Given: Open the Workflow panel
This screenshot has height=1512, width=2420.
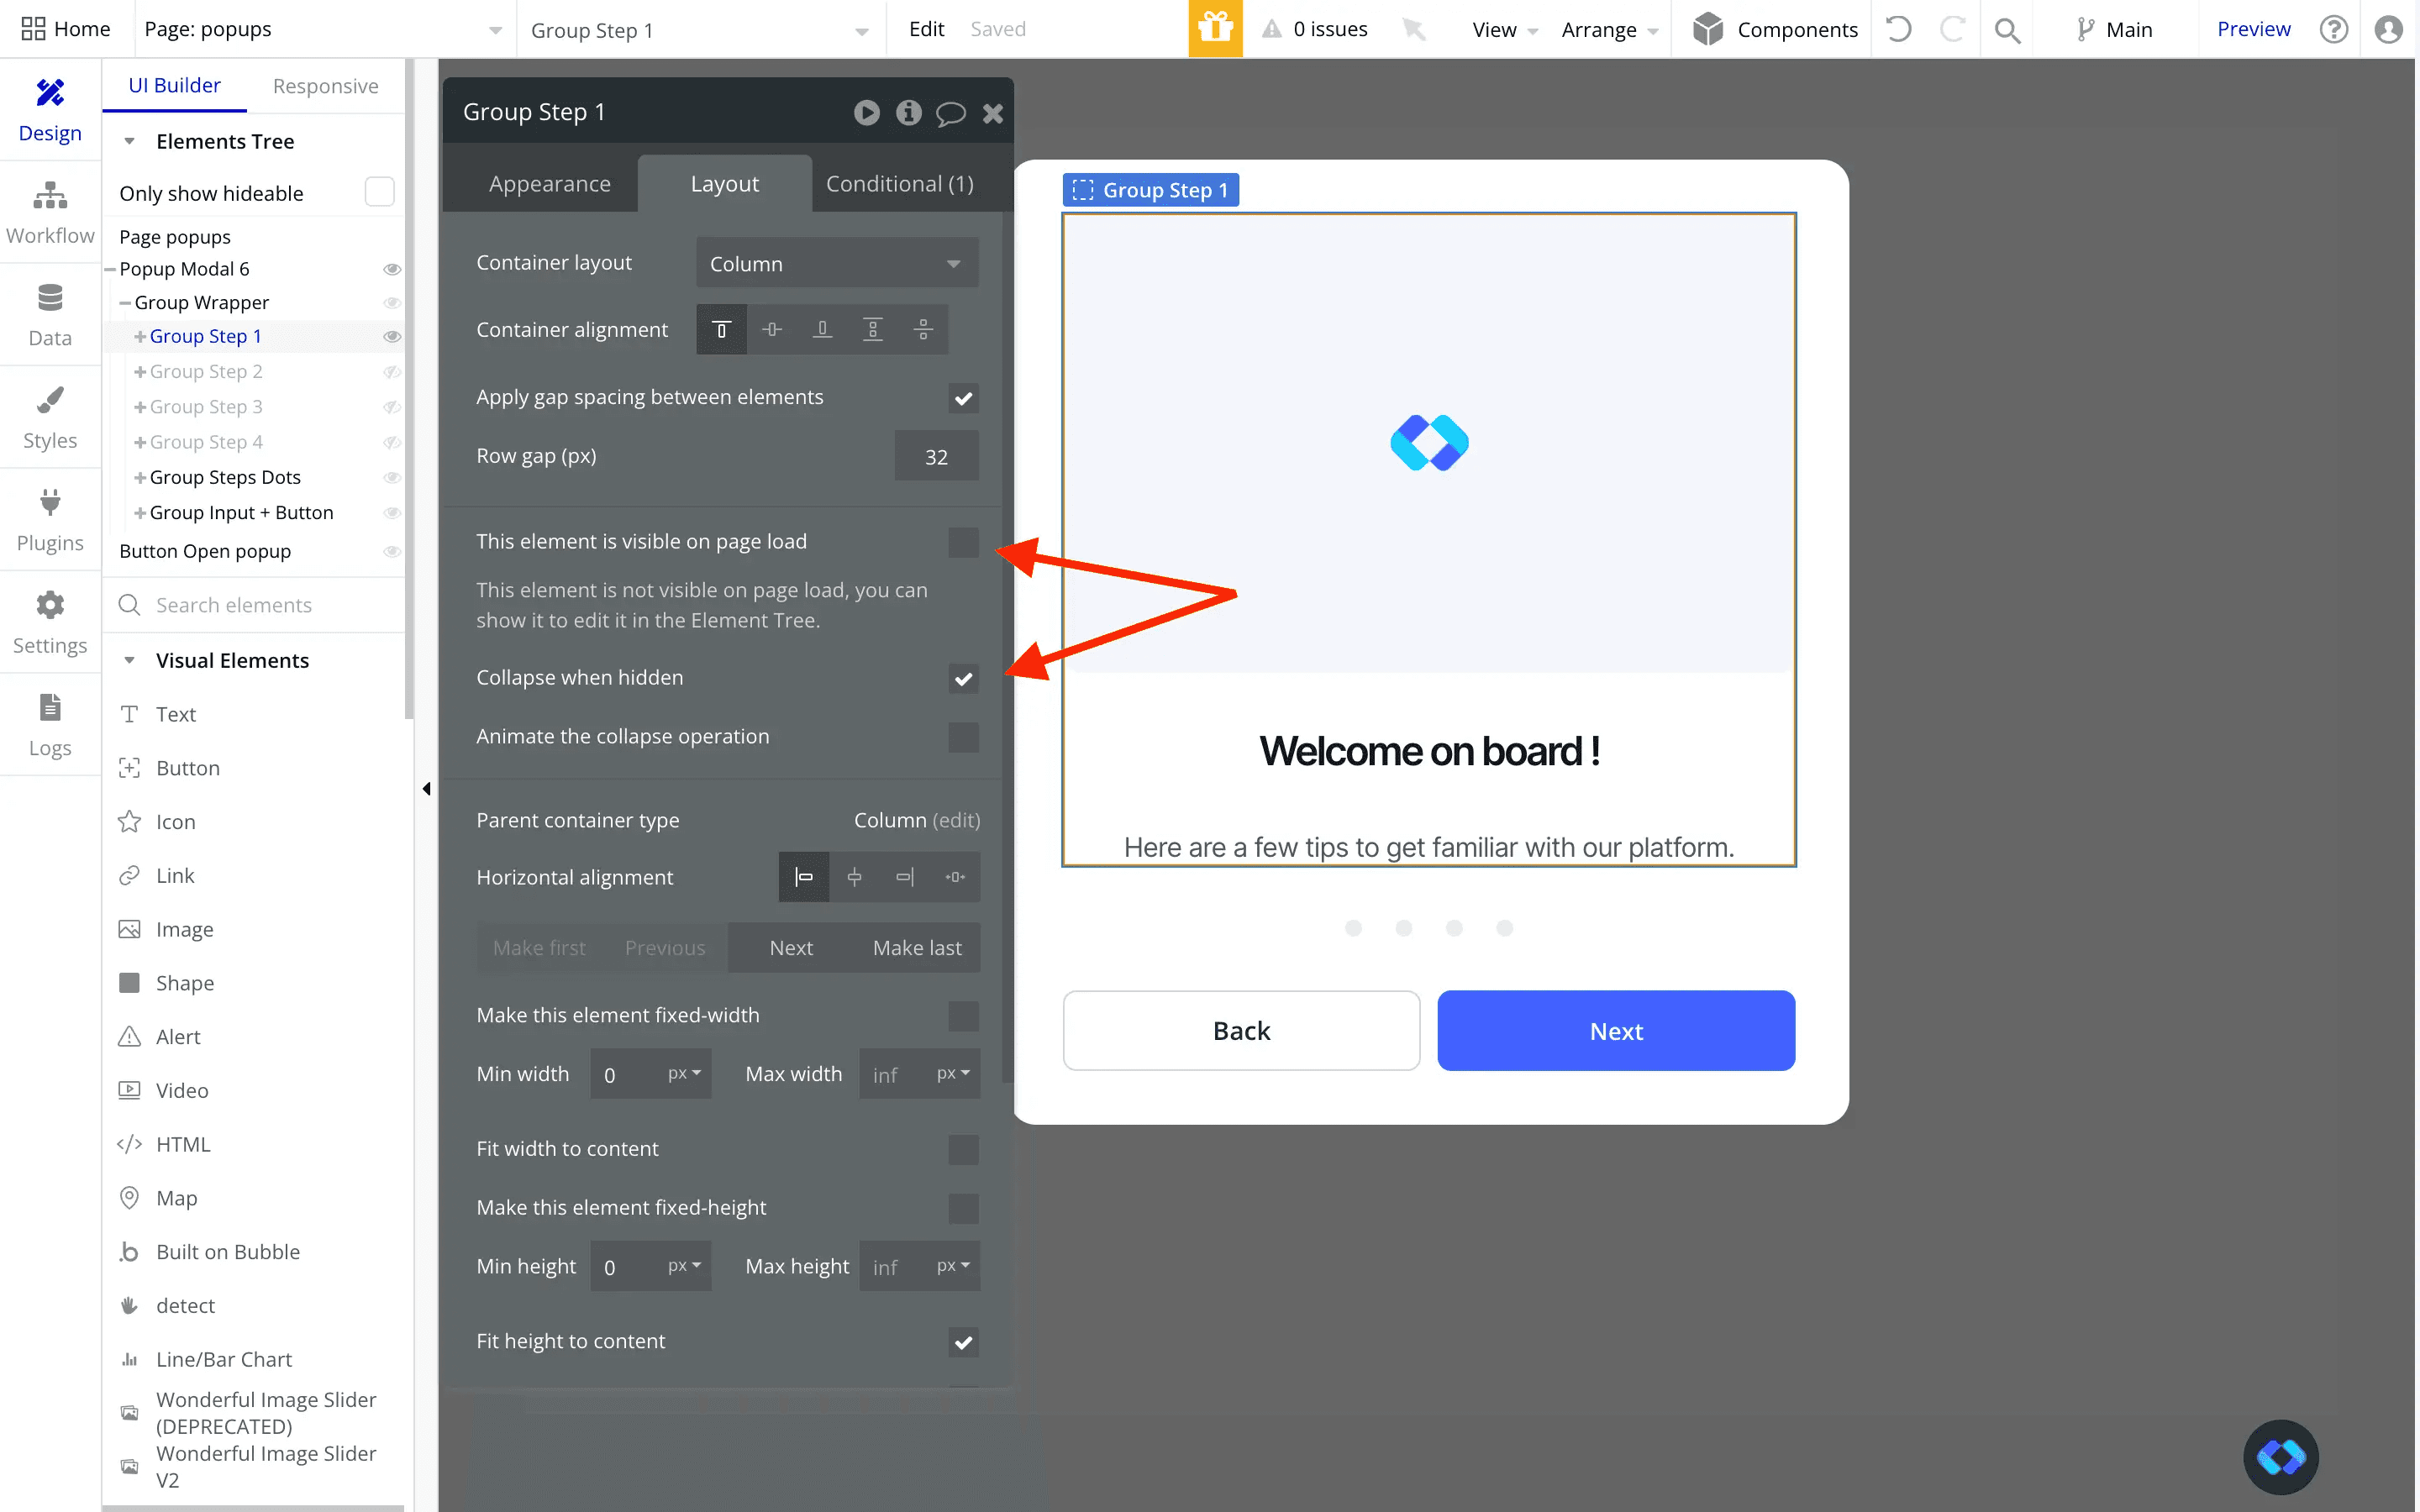Looking at the screenshot, I should [50, 210].
